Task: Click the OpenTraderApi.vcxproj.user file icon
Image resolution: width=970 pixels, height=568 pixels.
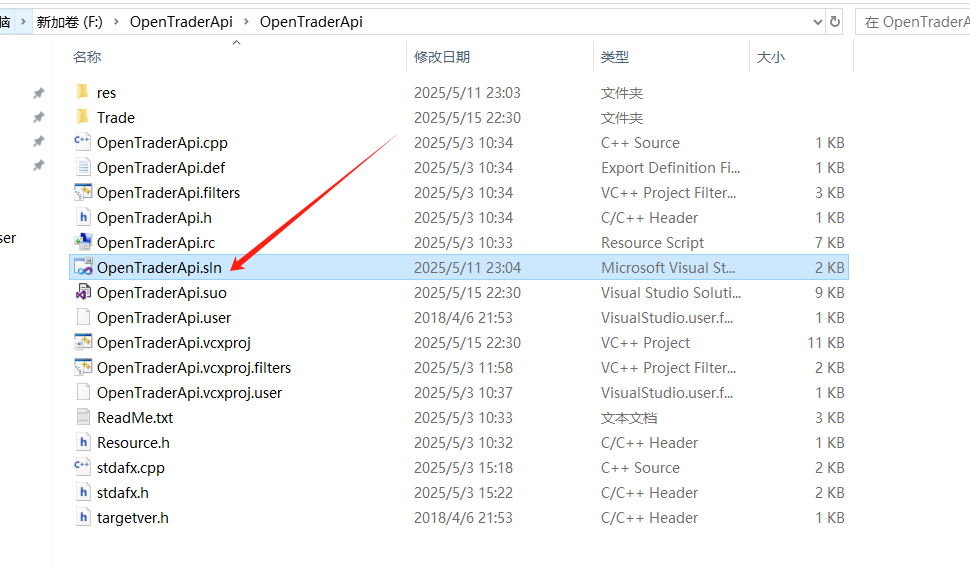Action: (83, 392)
